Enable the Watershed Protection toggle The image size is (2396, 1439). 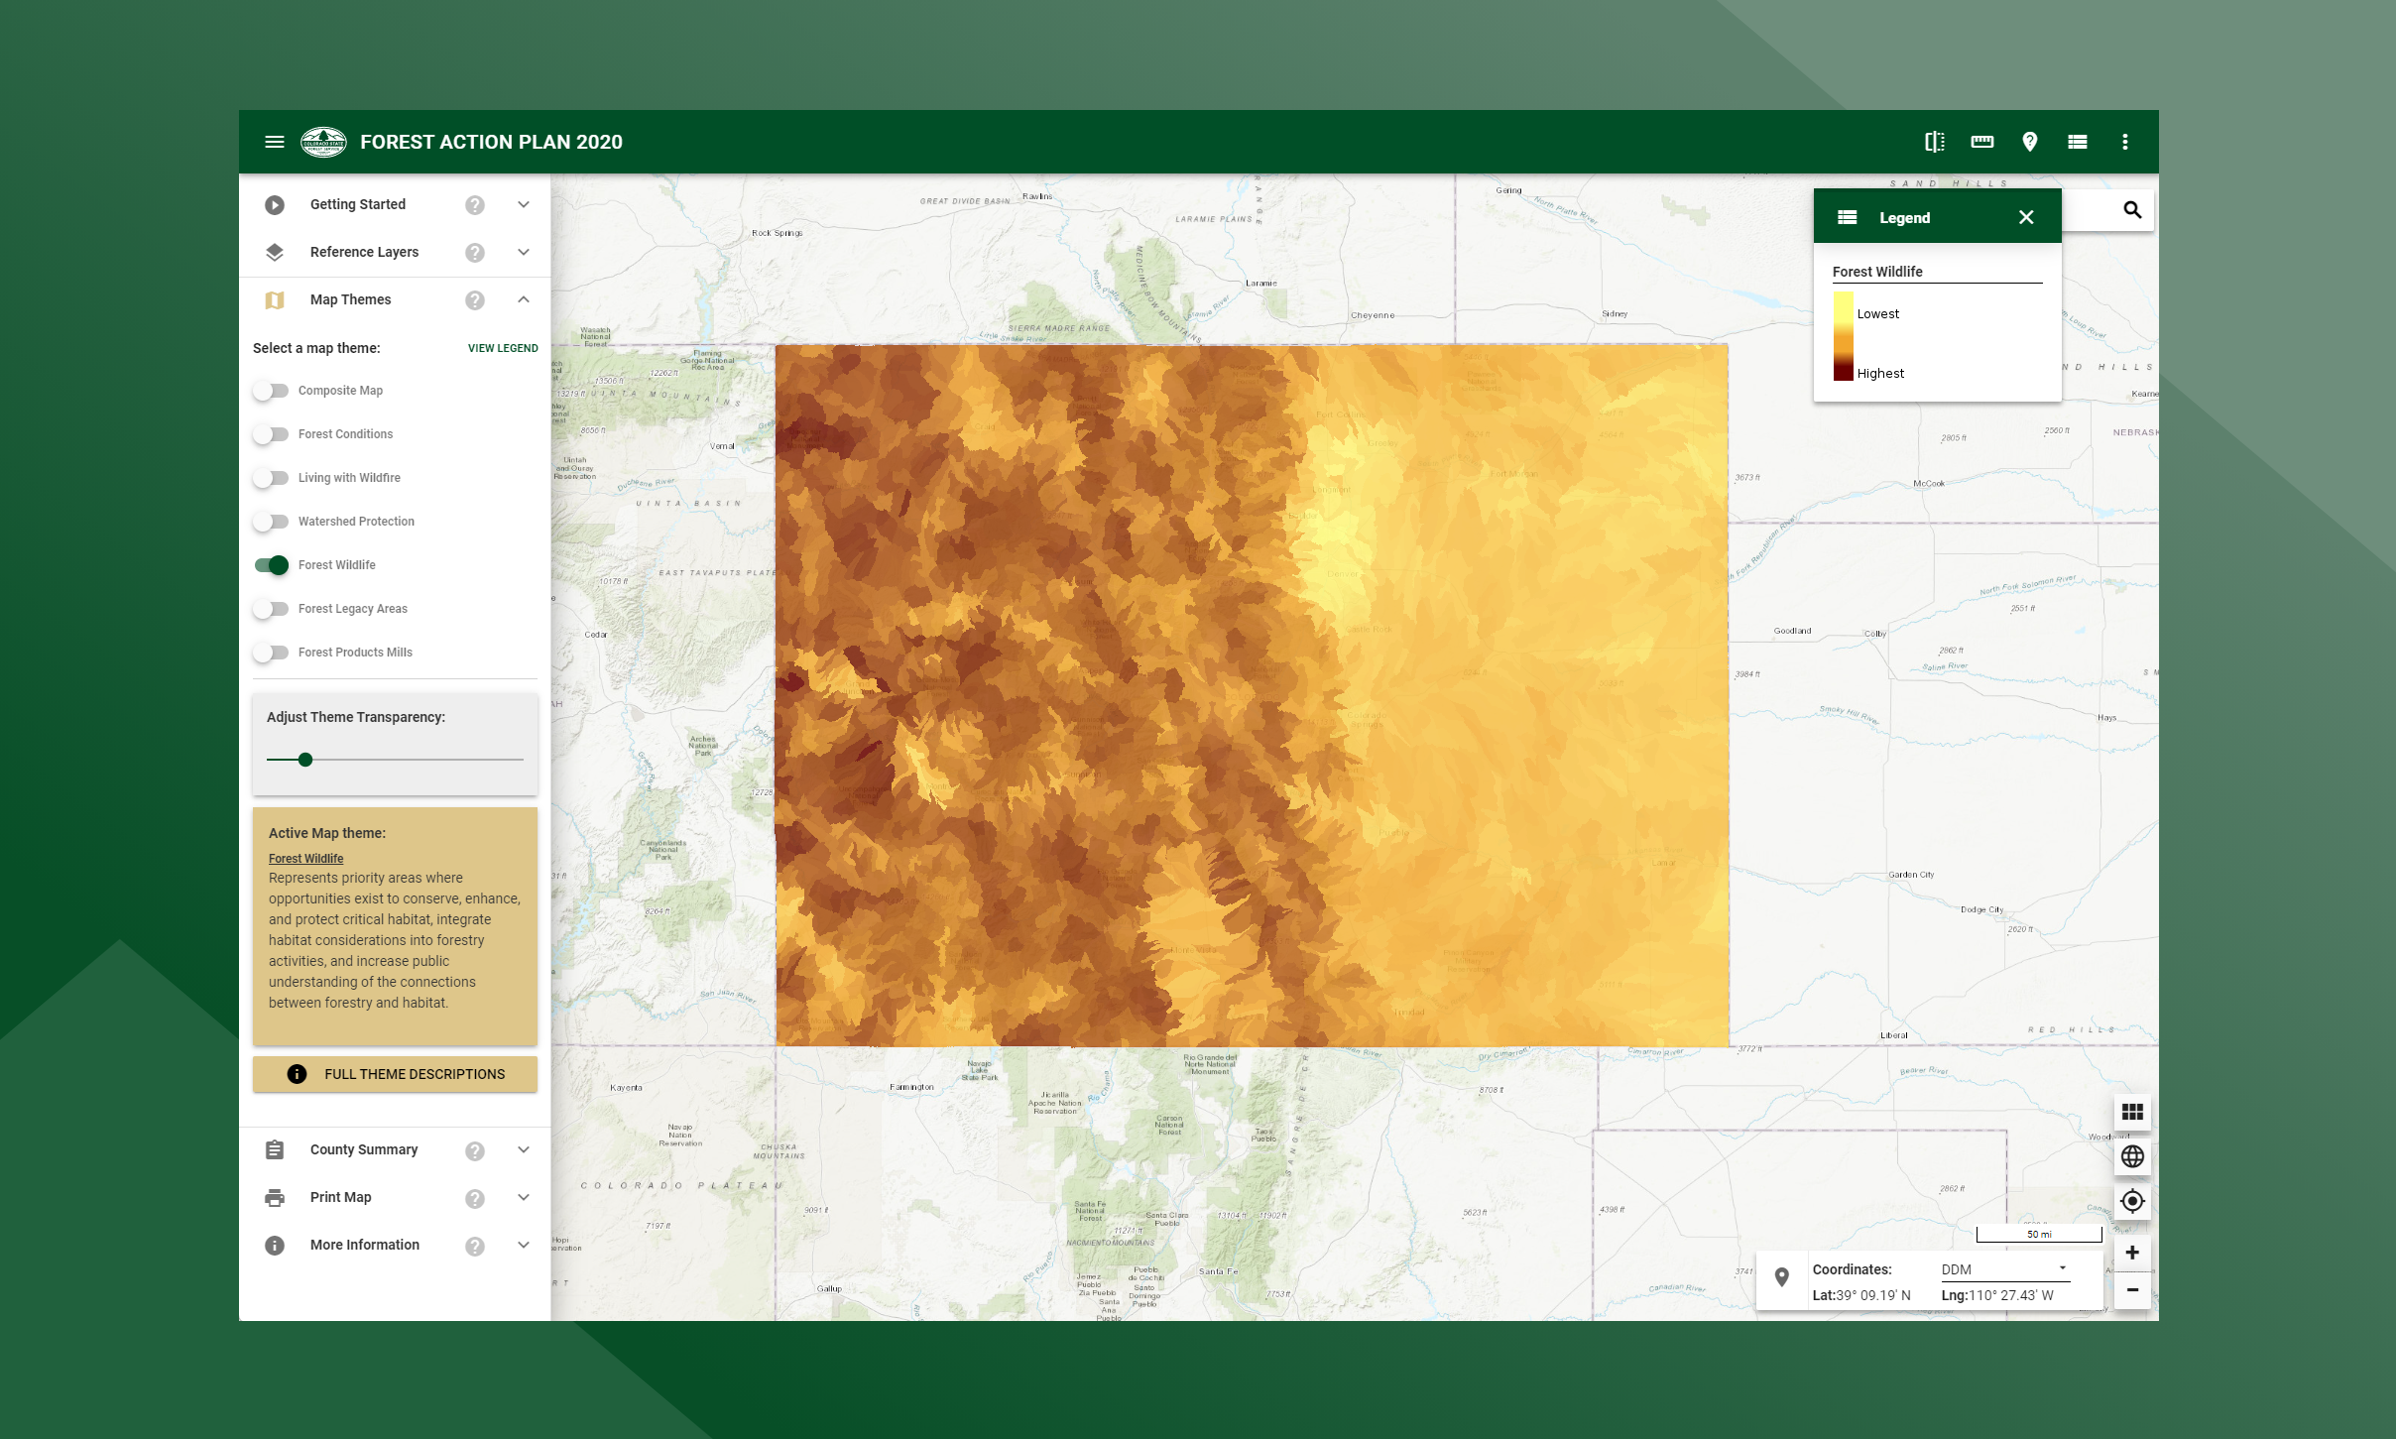pyautogui.click(x=271, y=521)
